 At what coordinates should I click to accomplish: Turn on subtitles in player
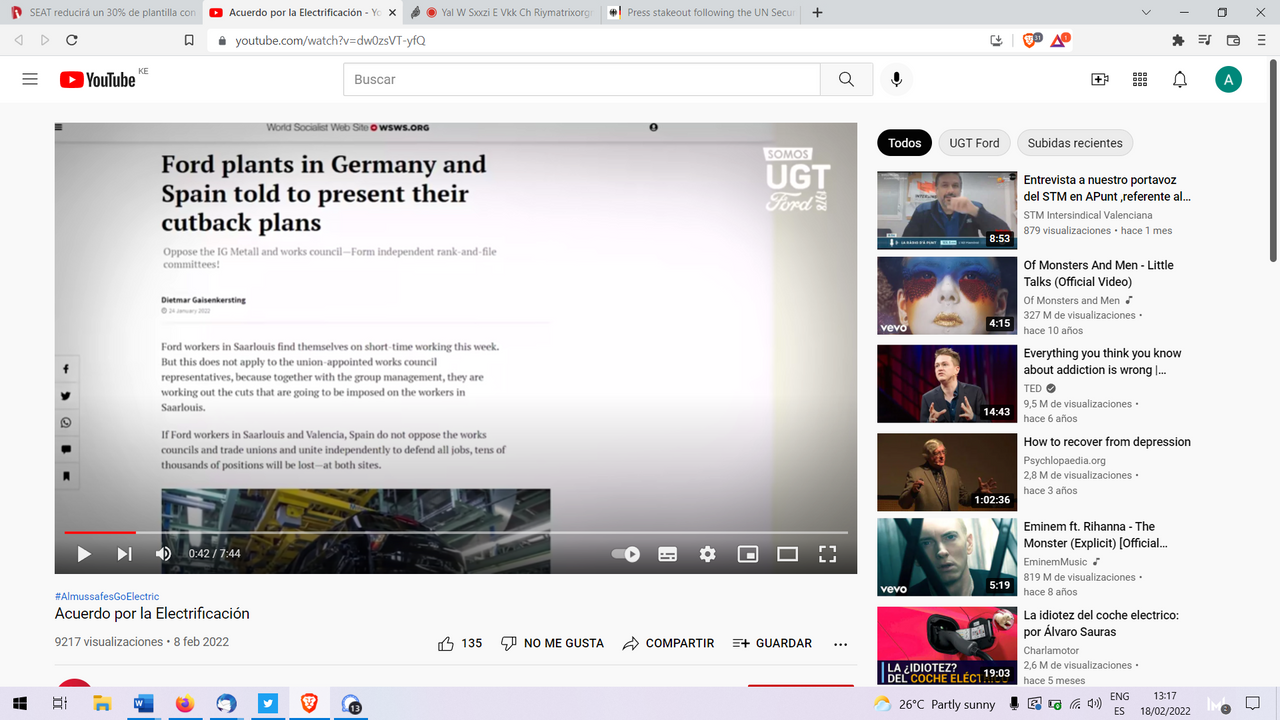[x=668, y=554]
